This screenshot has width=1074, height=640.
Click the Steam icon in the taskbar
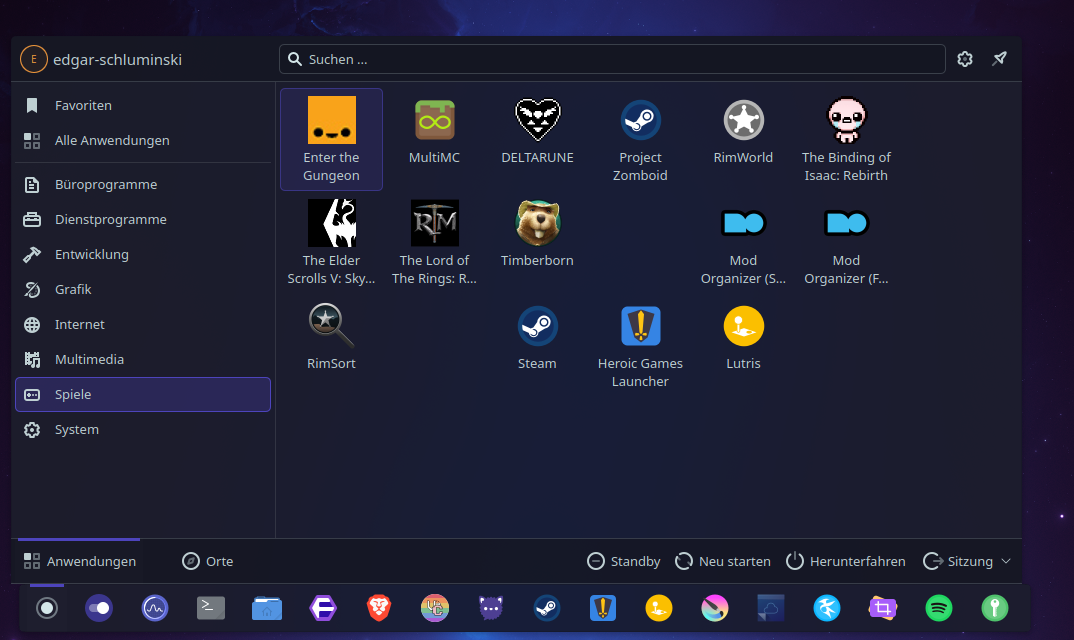(547, 608)
